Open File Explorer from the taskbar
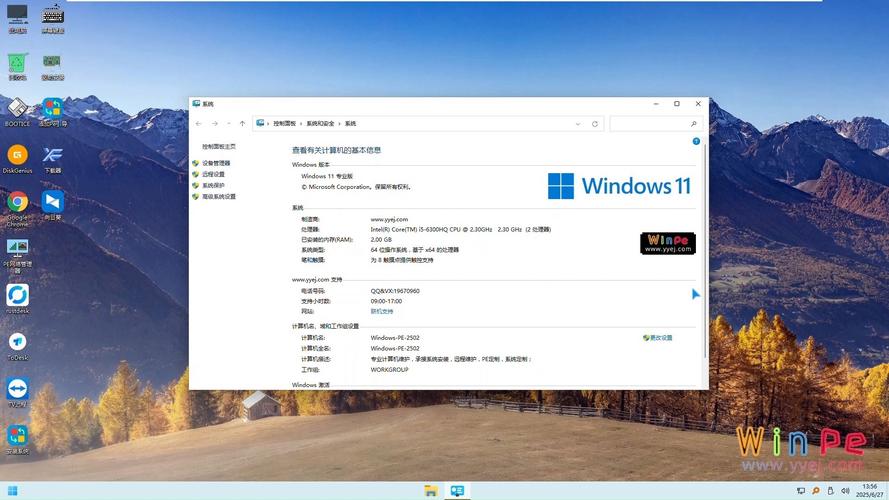 coord(431,490)
